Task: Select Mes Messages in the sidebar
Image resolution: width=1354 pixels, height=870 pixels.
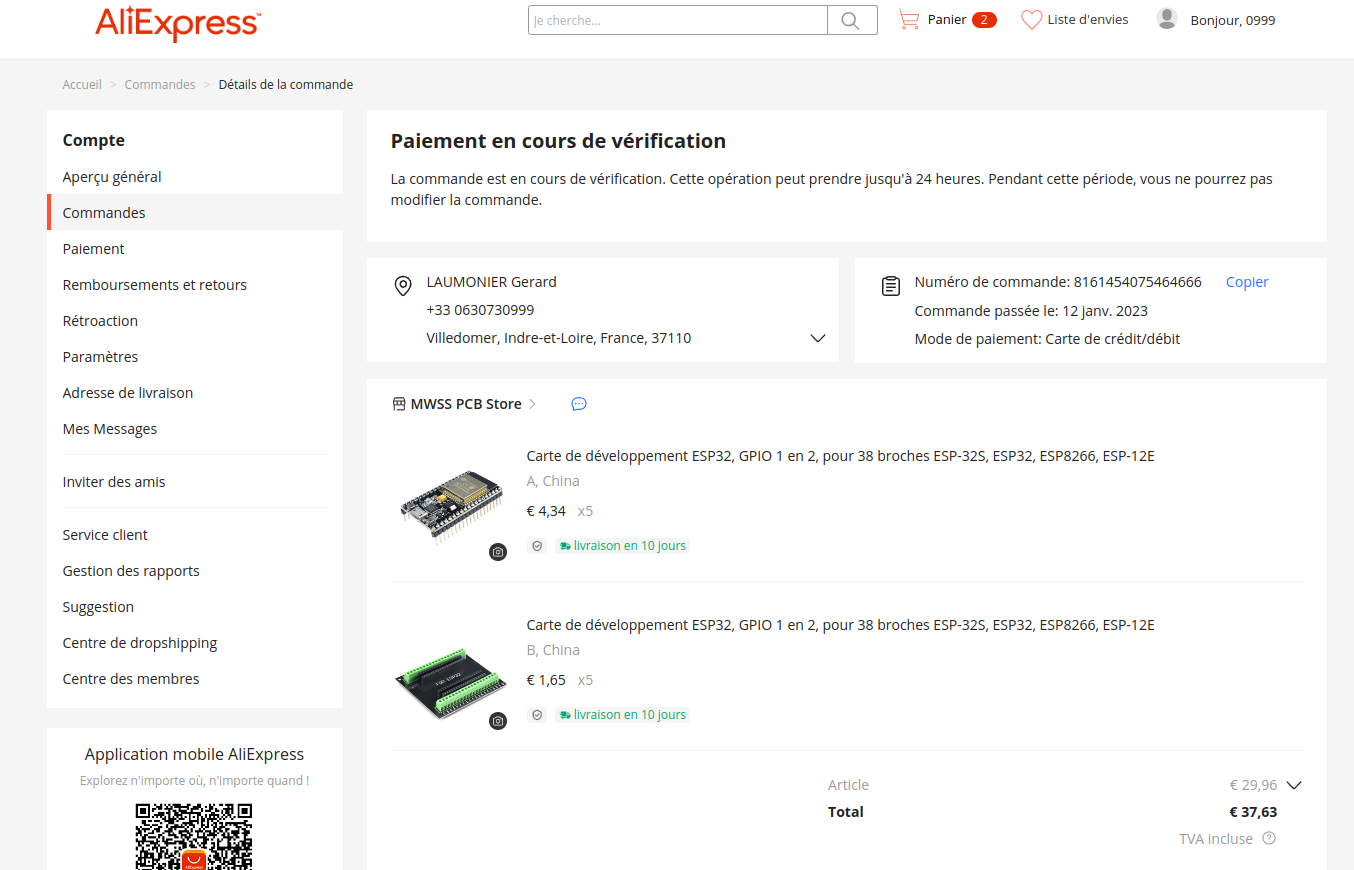Action: 110,429
